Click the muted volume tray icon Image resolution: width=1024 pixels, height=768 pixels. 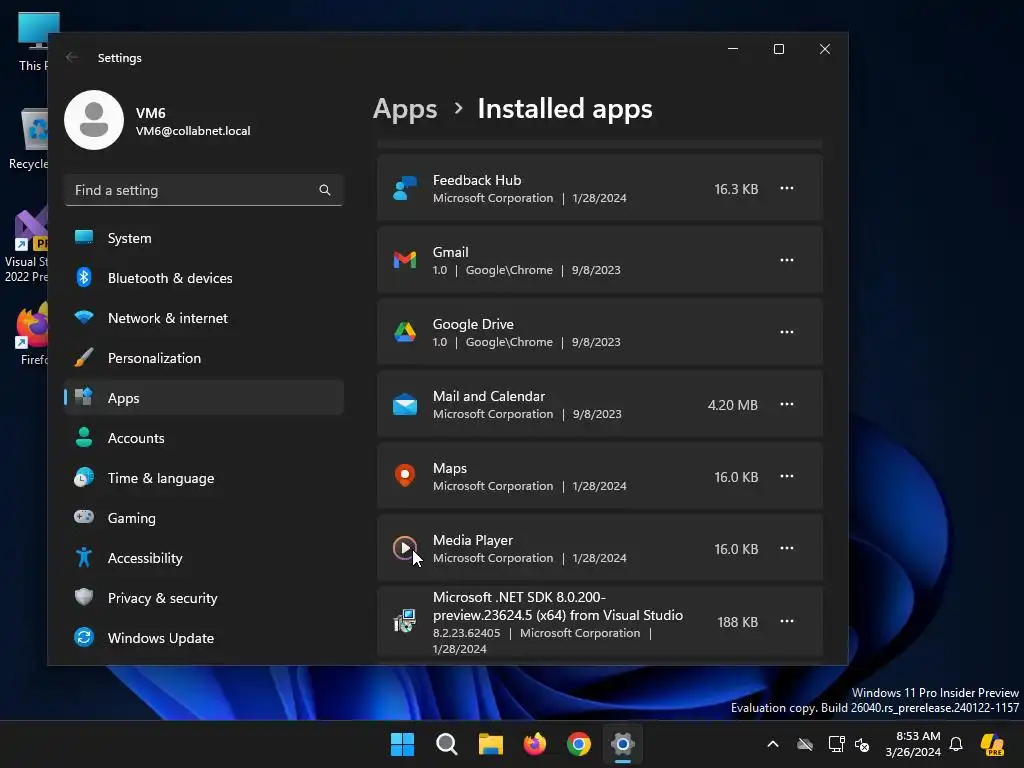[x=862, y=744]
